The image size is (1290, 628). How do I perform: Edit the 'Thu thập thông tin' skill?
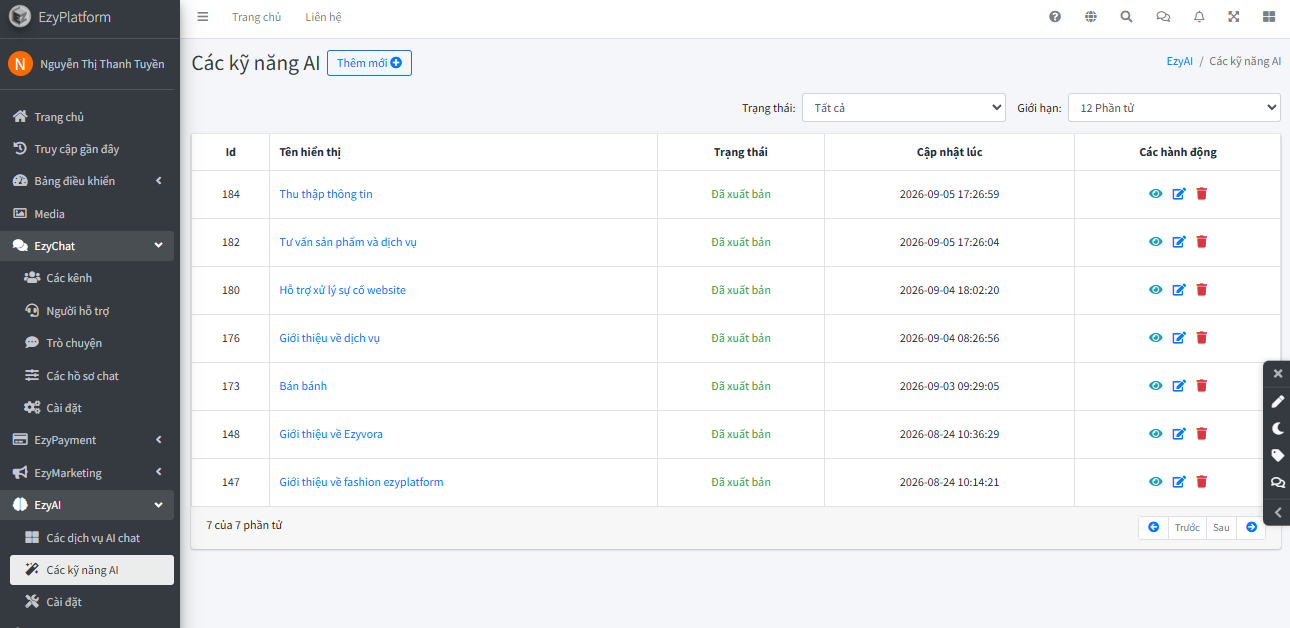point(1179,194)
